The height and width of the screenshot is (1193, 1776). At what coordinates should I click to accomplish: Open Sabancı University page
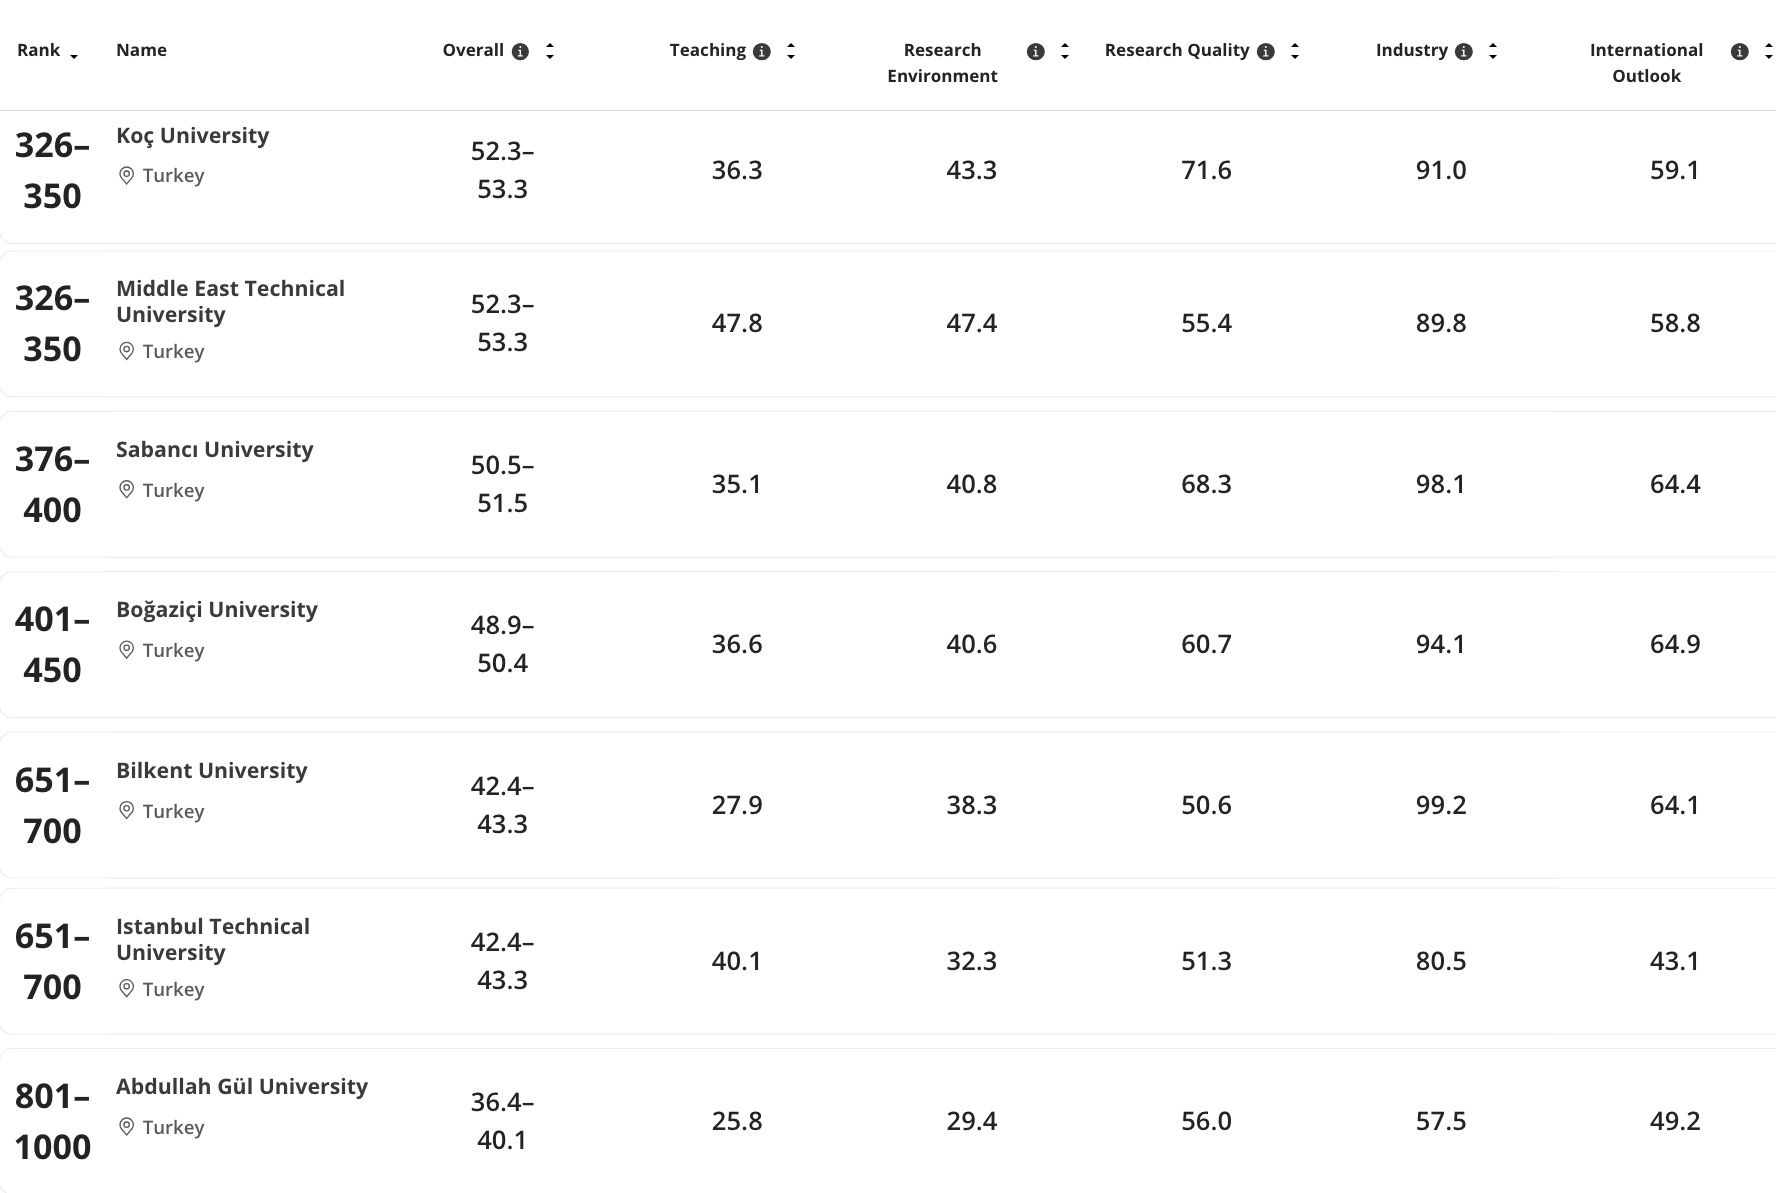pos(214,450)
